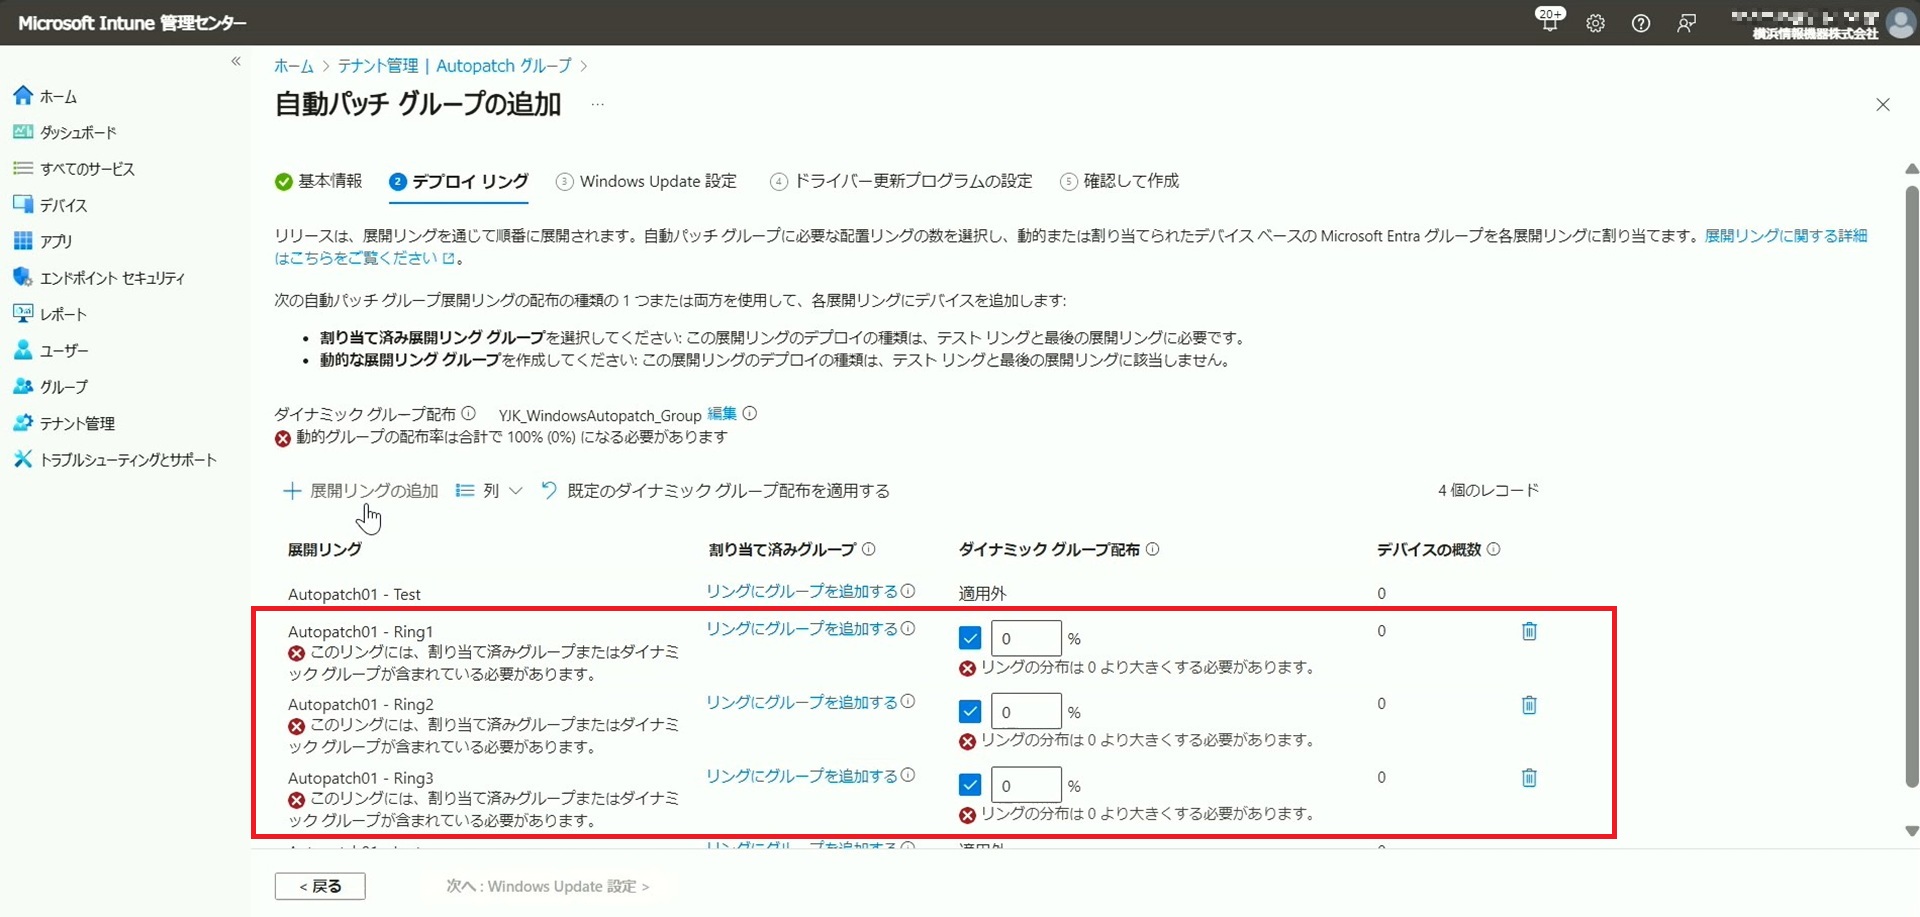
Task: Select the Autopatch01 - Test ring name
Action: (x=354, y=594)
